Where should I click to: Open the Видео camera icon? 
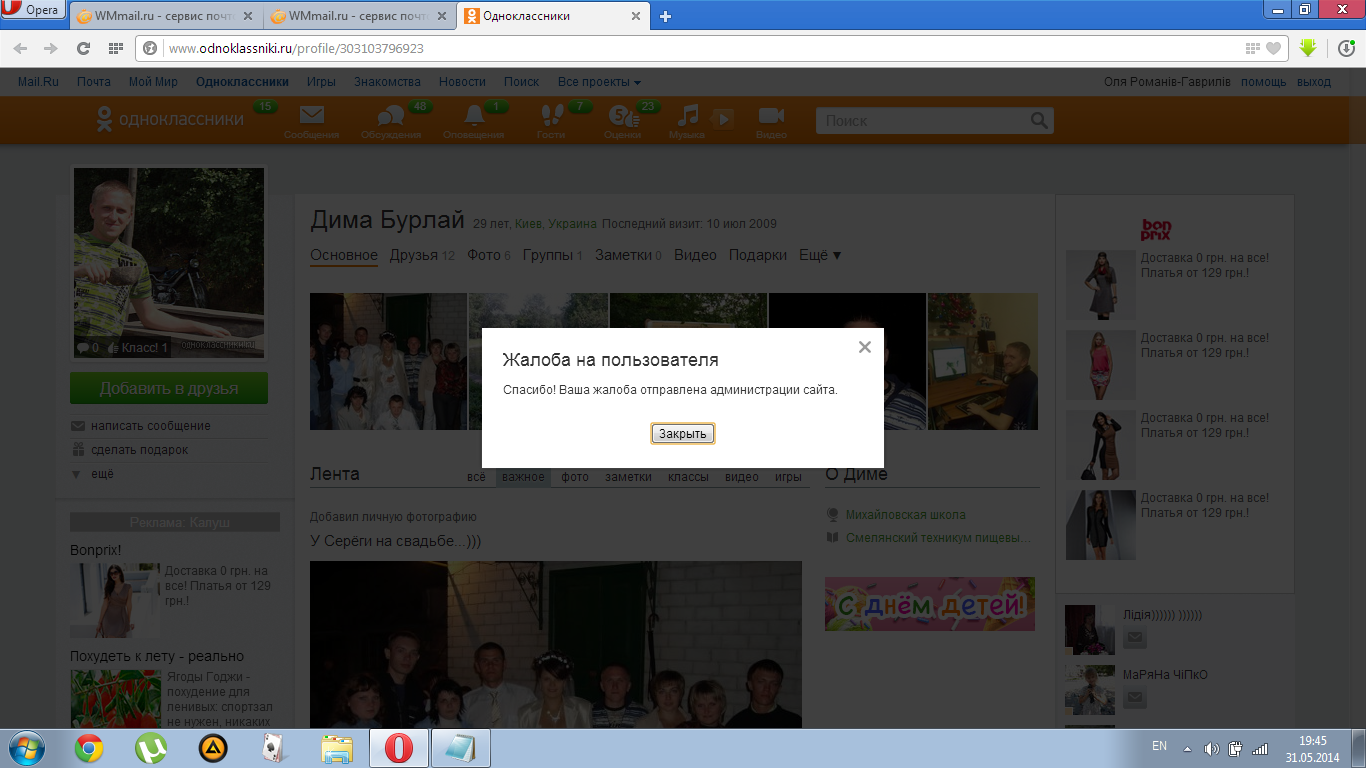pyautogui.click(x=771, y=116)
